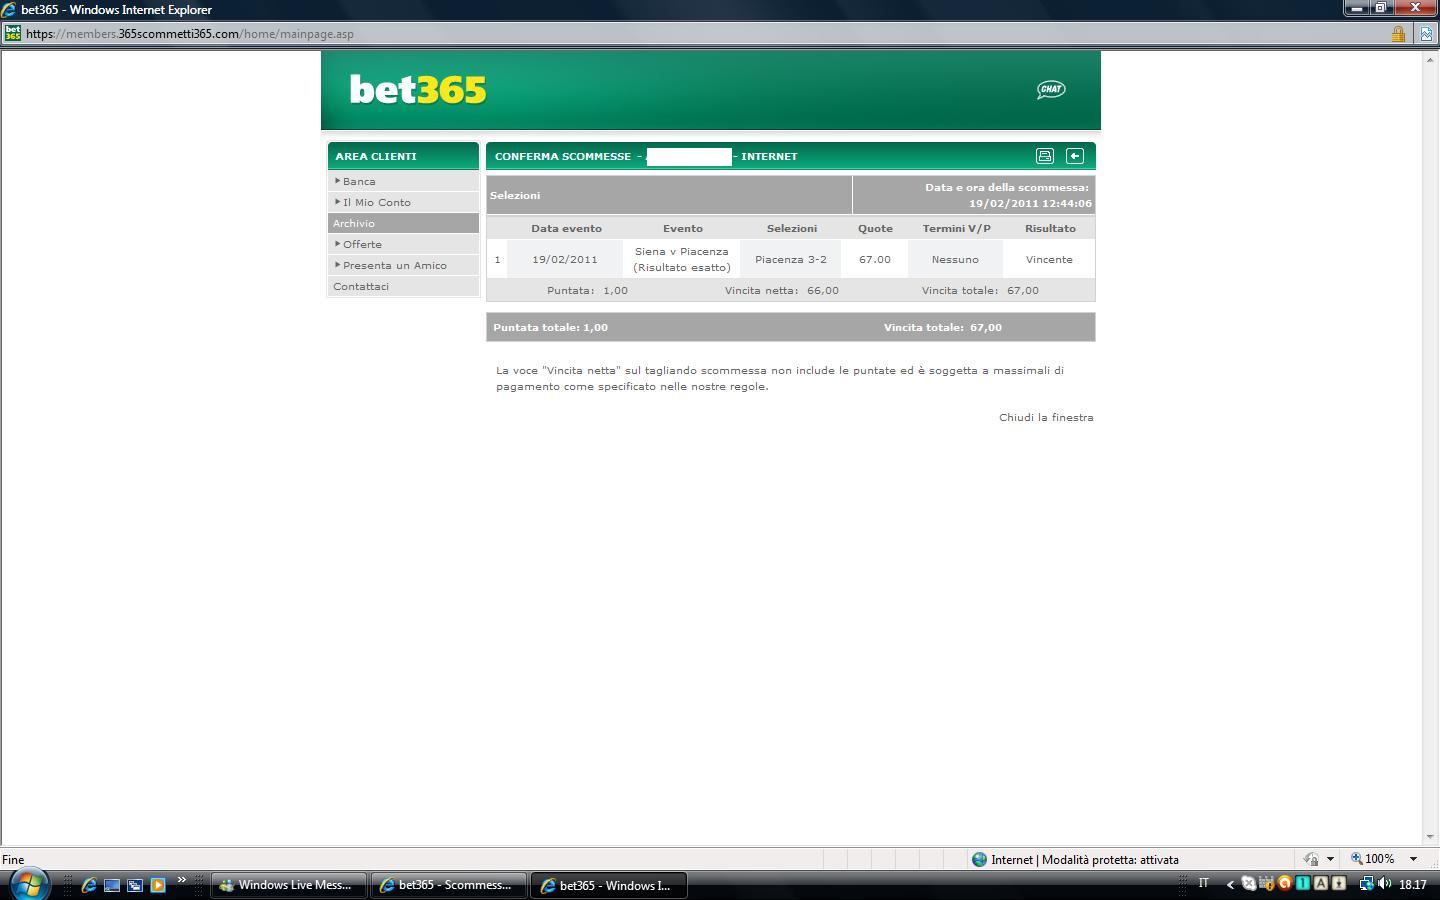Screen dimensions: 1440x900
Task: Launch Windows Media Player from Quick Launch
Action: (157, 885)
